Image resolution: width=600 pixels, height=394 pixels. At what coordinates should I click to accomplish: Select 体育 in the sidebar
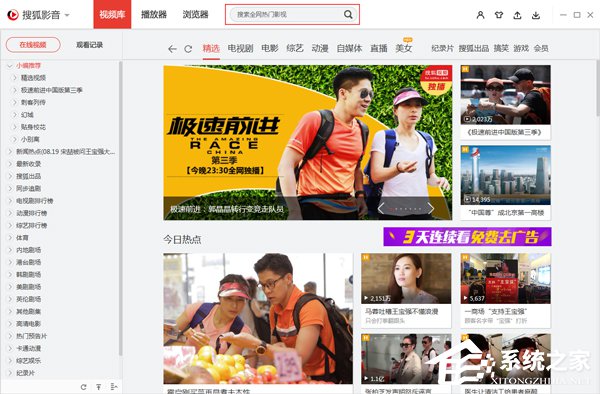pyautogui.click(x=22, y=238)
